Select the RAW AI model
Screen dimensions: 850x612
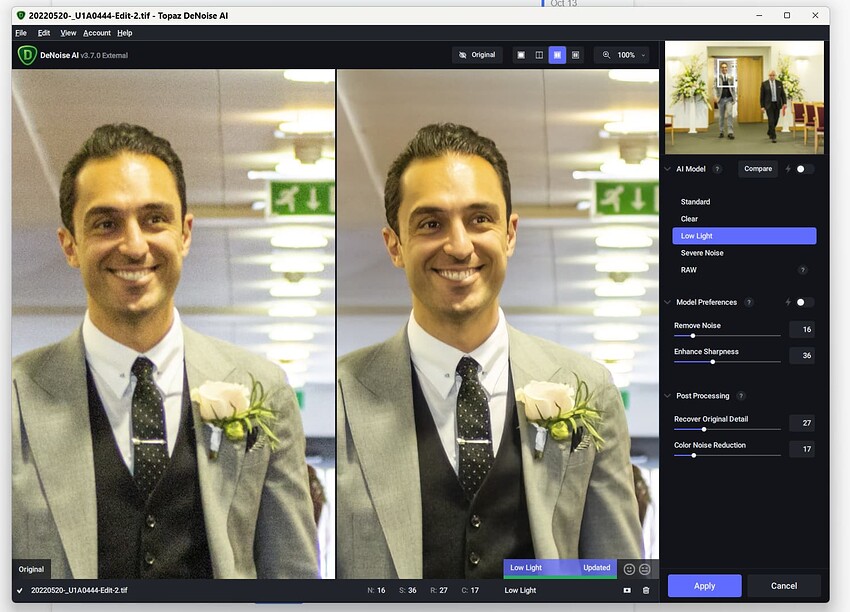[x=744, y=270]
